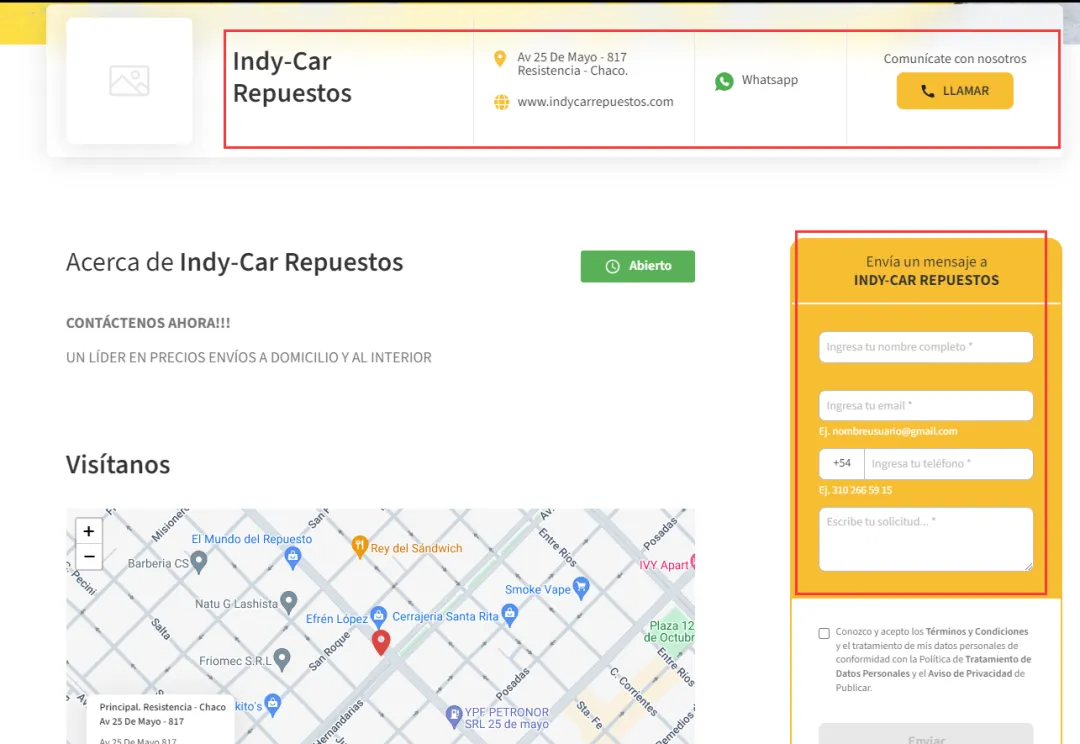1080x744 pixels.
Task: Click Rey del Sándwich restaurant marker
Action: [360, 547]
